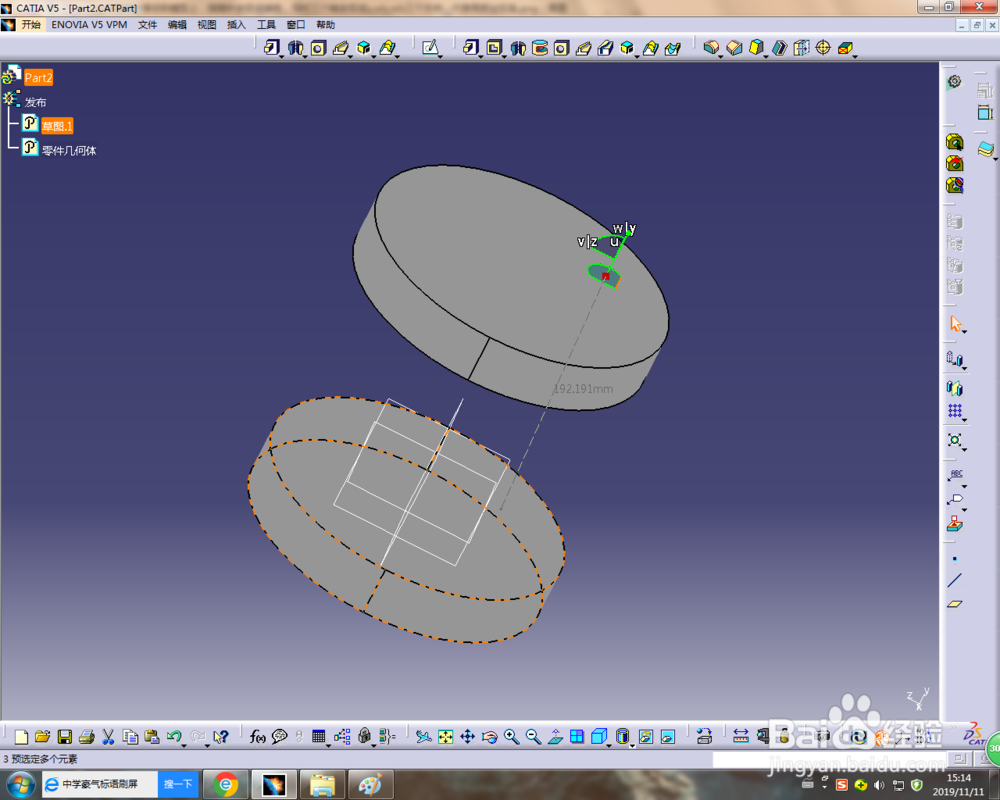The height and width of the screenshot is (800, 1000).
Task: Select the Thread/Tap tool
Action: (x=823, y=48)
